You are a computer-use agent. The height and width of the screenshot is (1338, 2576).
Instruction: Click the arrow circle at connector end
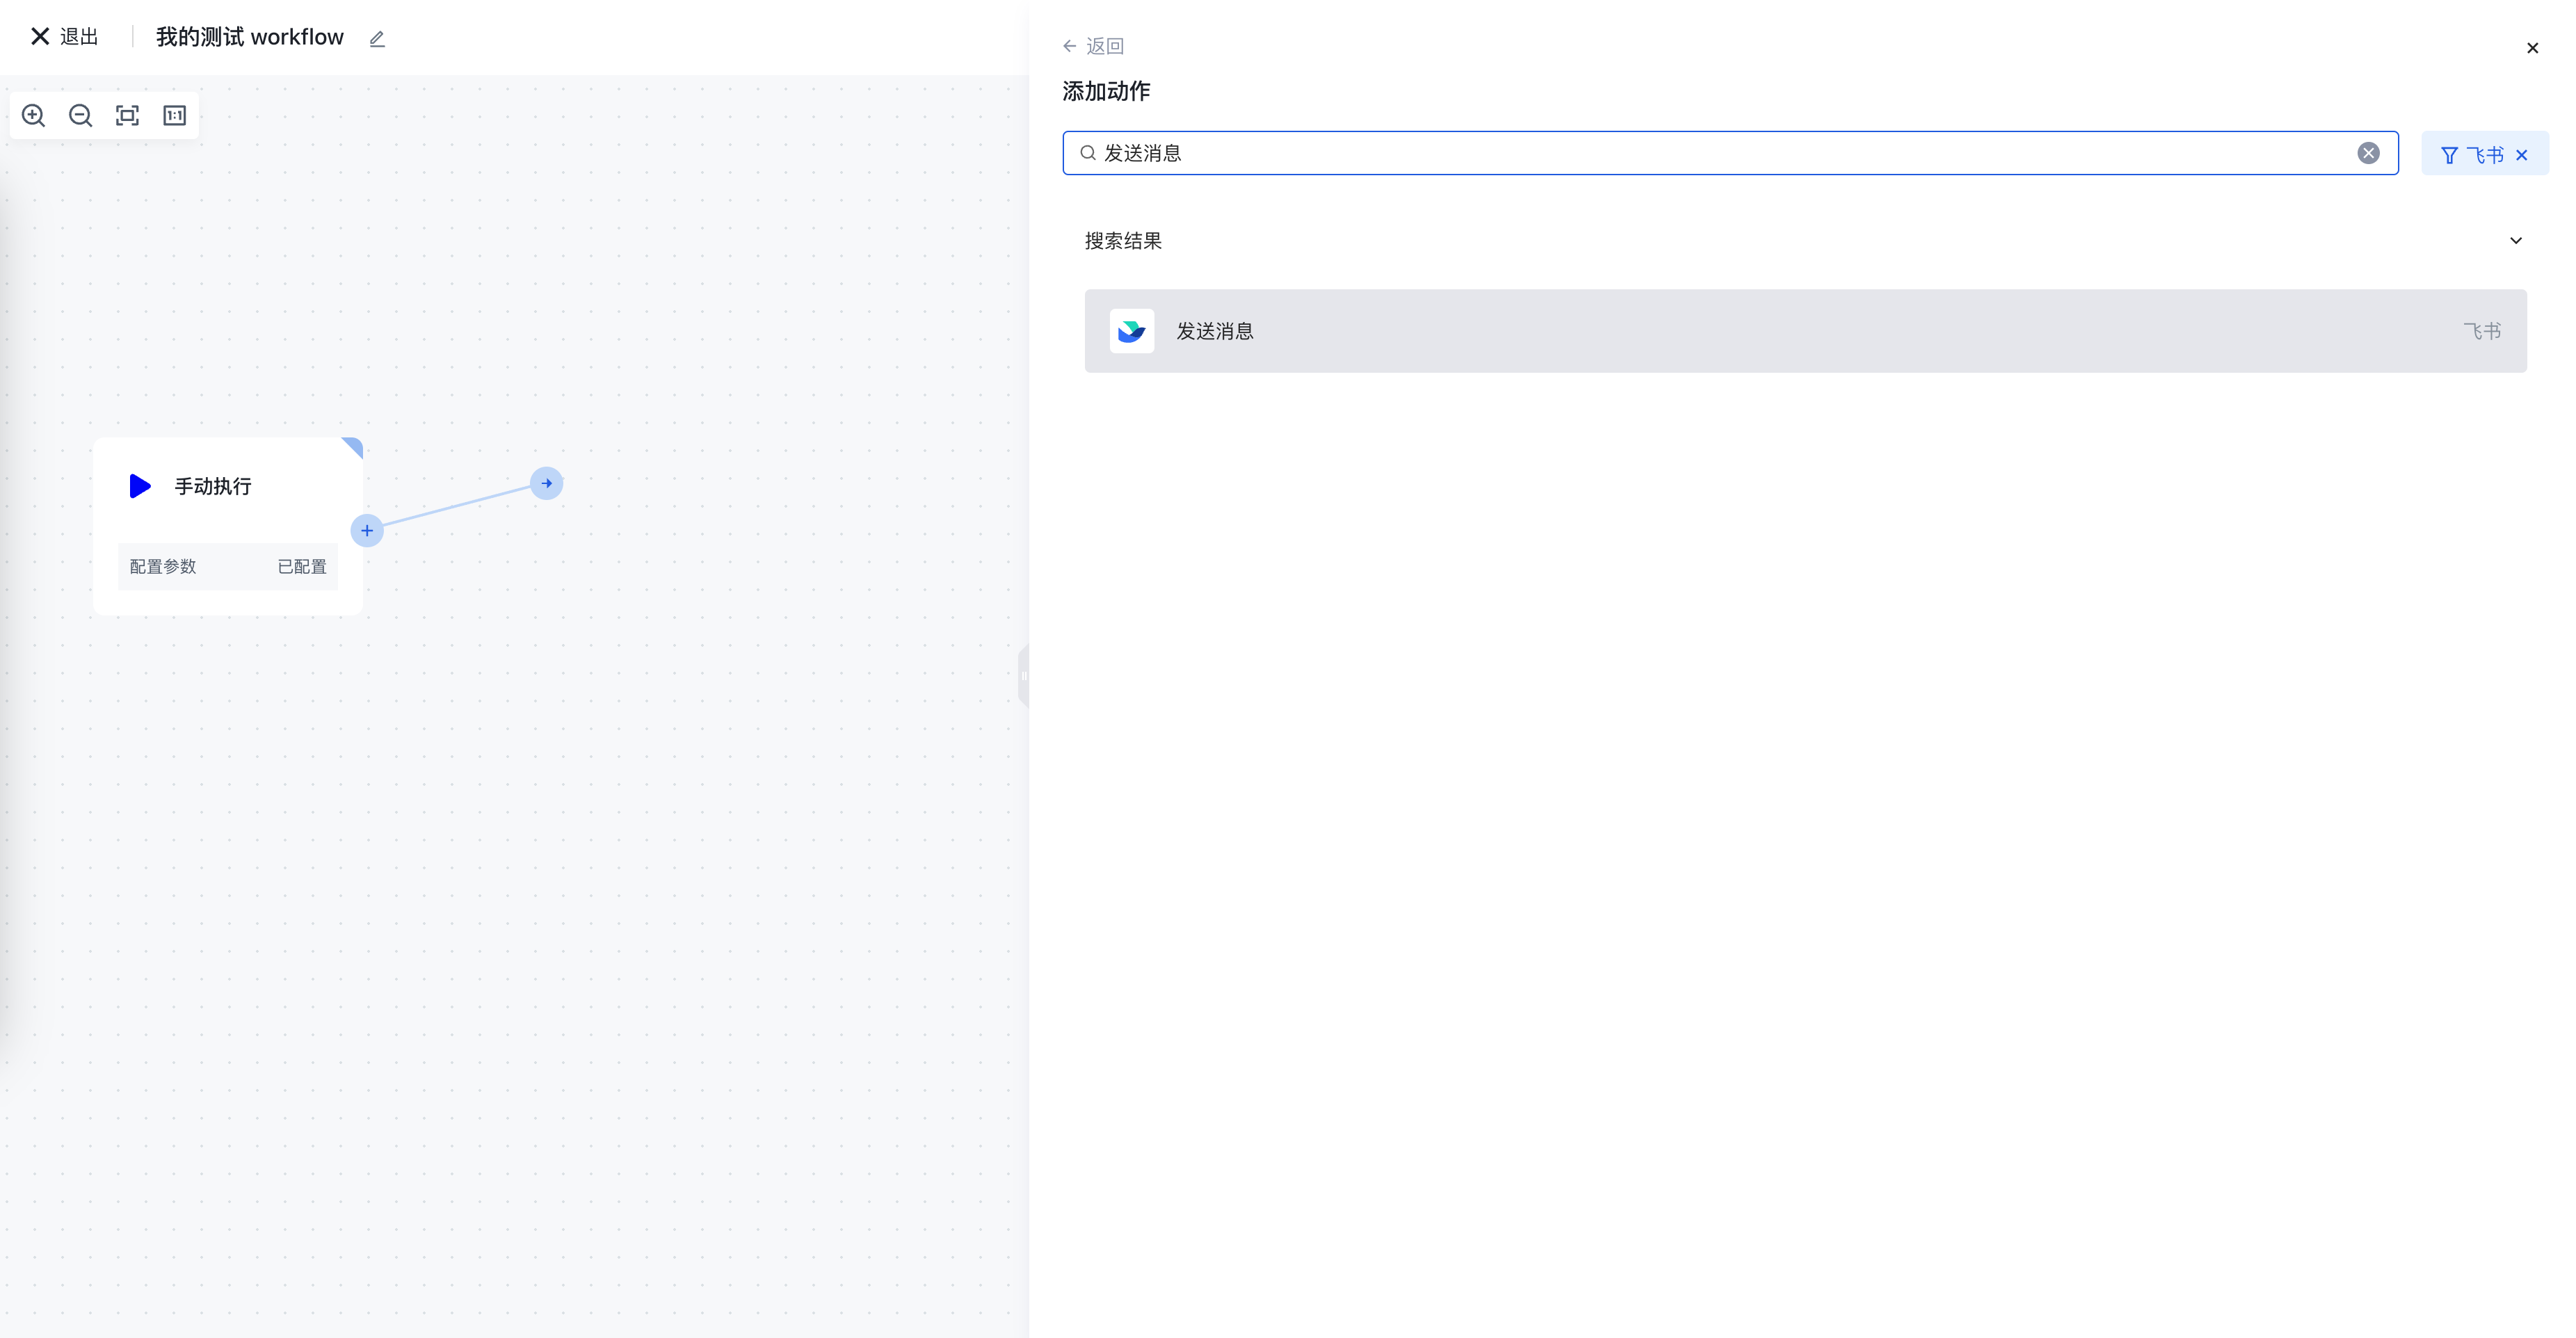(x=546, y=484)
